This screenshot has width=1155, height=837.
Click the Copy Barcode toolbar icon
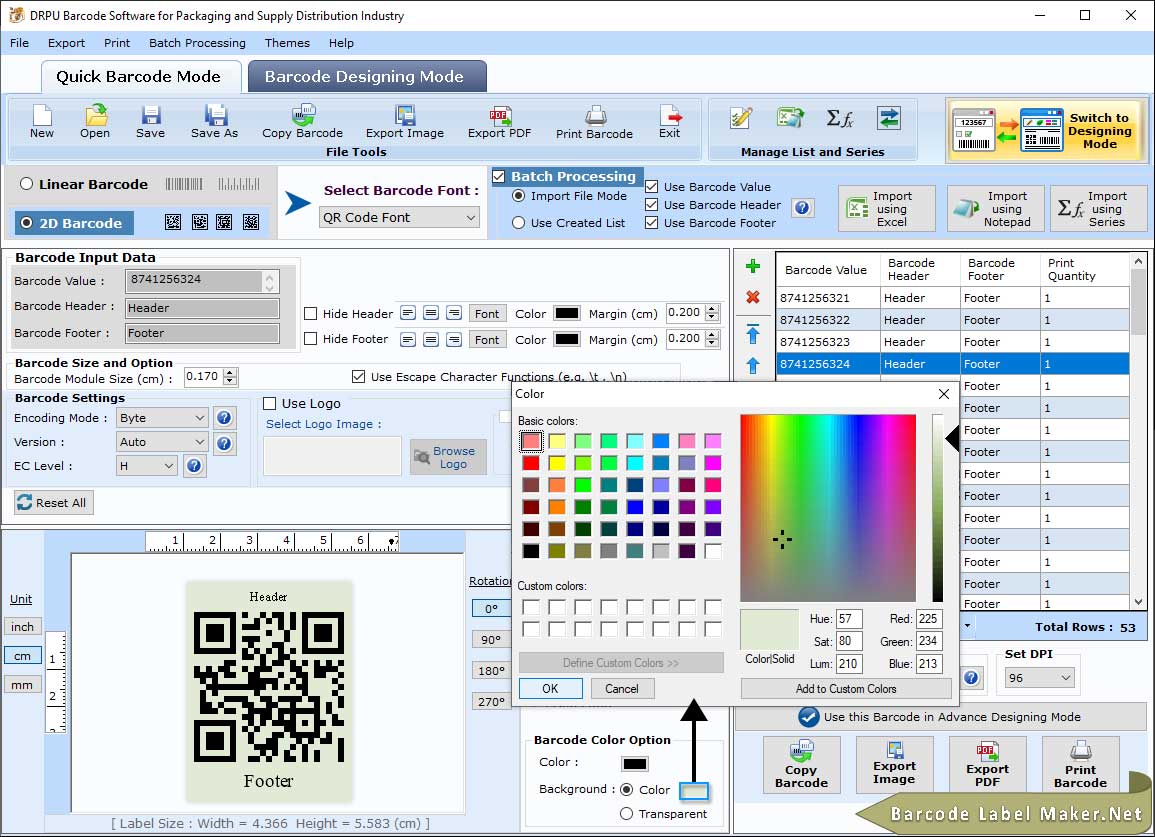(x=303, y=121)
